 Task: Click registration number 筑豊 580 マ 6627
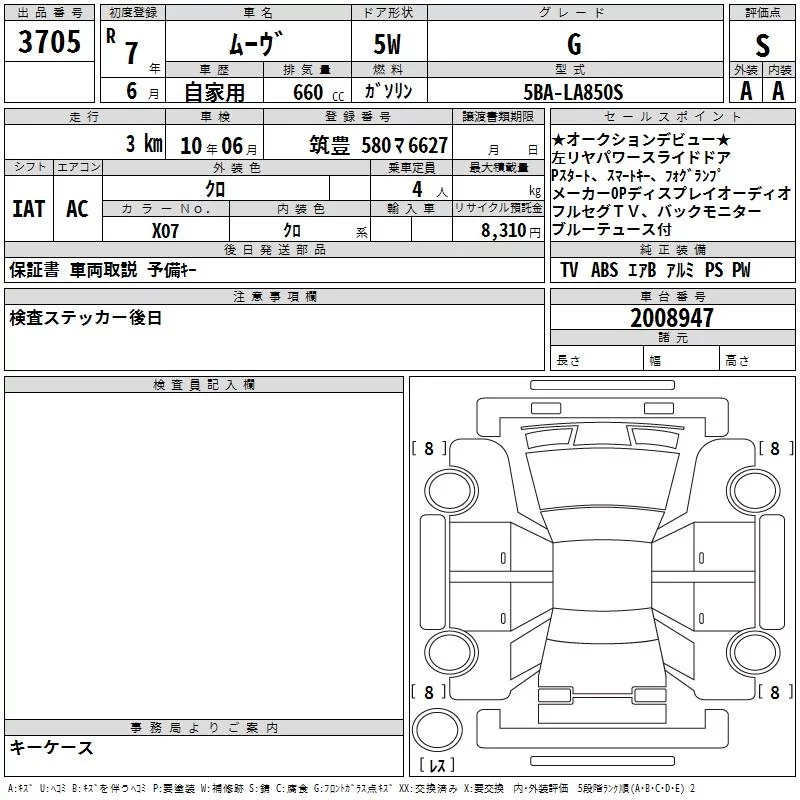(379, 145)
